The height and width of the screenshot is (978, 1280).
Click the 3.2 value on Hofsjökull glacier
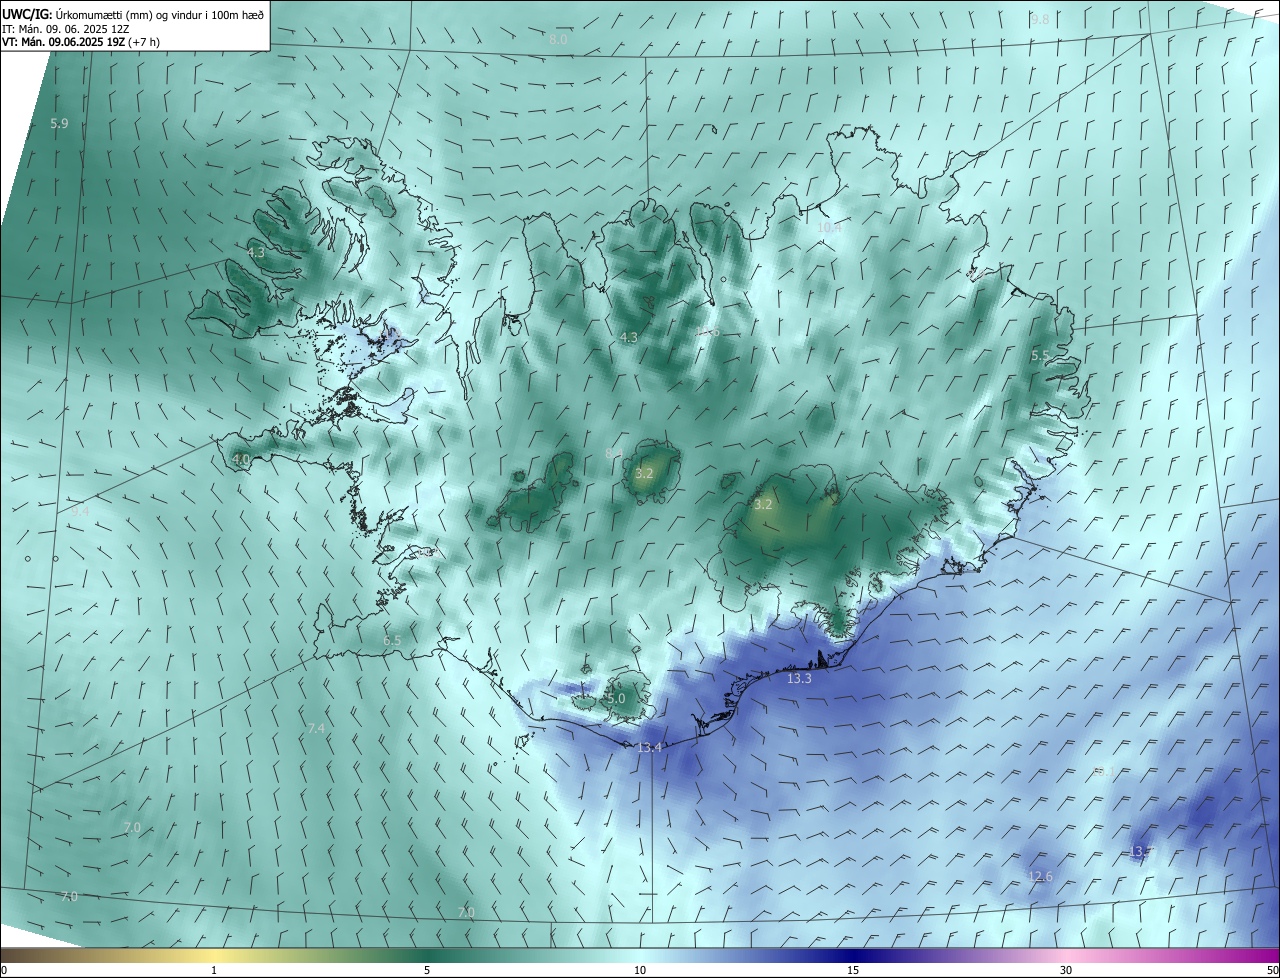[644, 473]
